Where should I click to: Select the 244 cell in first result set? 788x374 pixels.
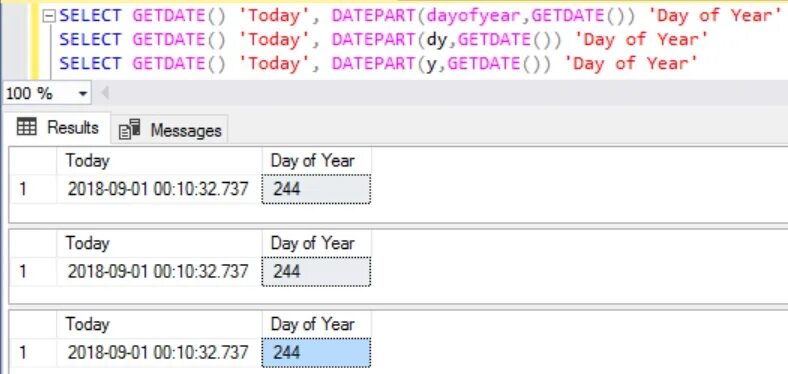click(316, 189)
